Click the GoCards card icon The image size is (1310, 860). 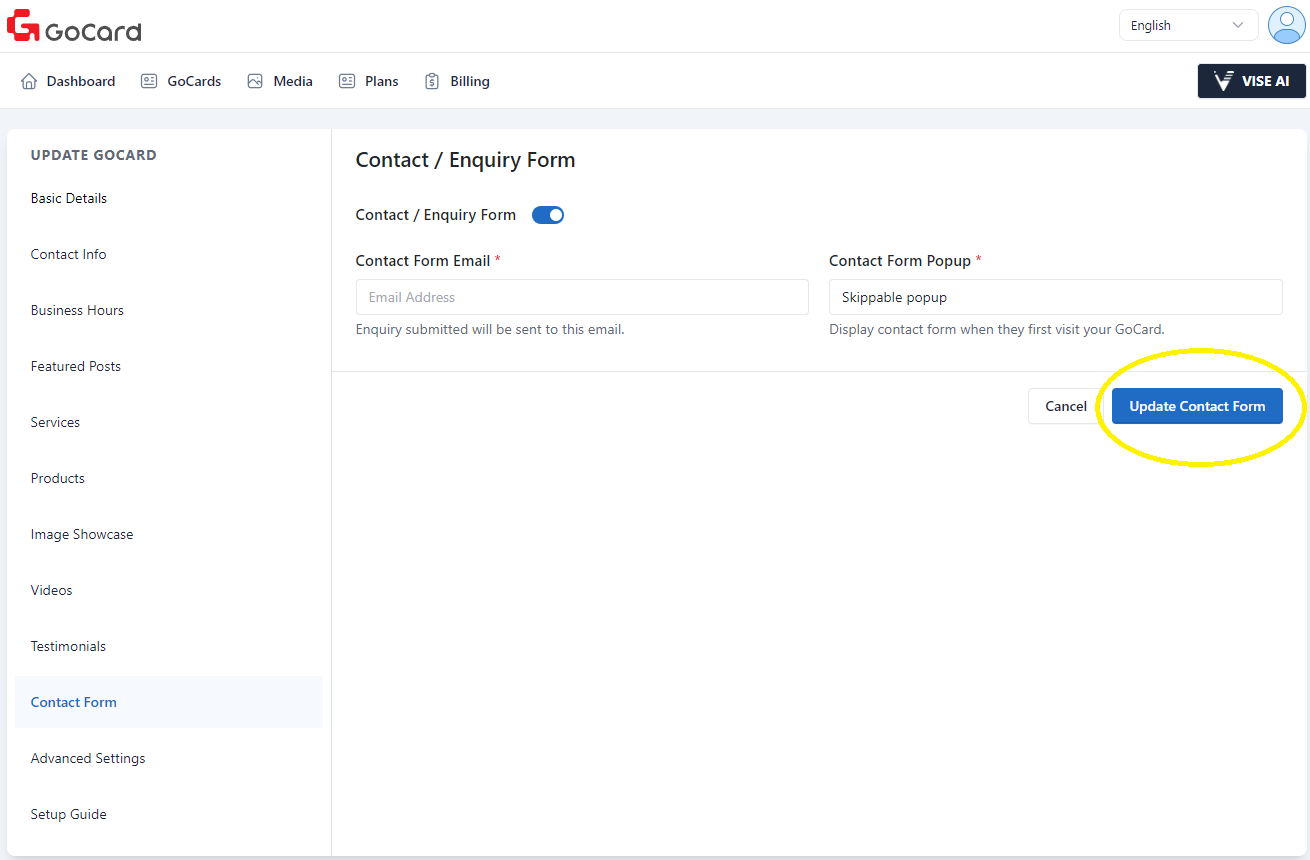[149, 81]
